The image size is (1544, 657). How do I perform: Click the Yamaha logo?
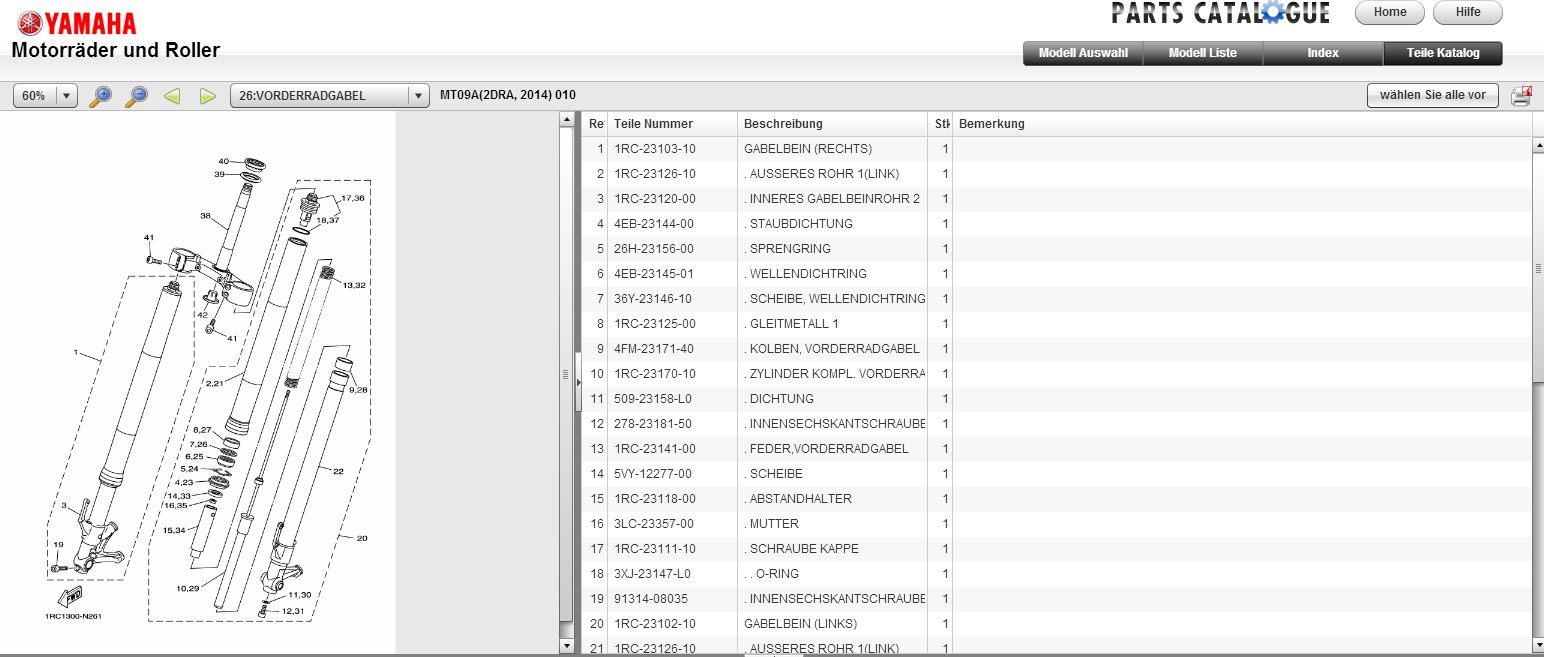[x=76, y=23]
